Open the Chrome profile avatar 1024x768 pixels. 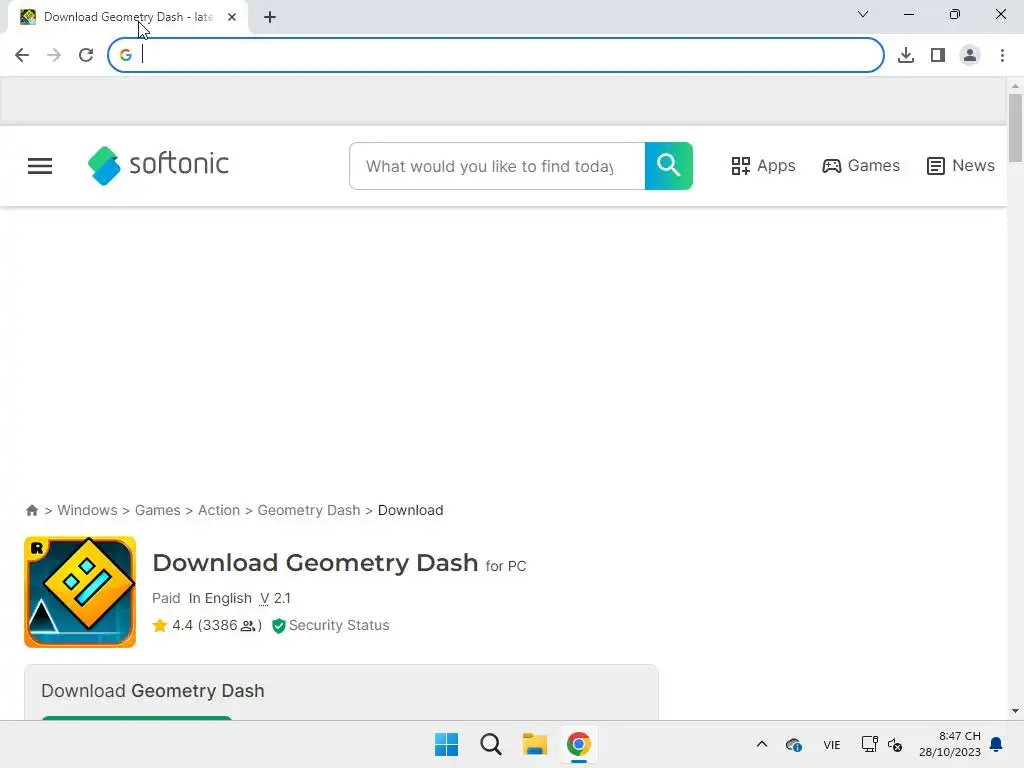click(970, 55)
